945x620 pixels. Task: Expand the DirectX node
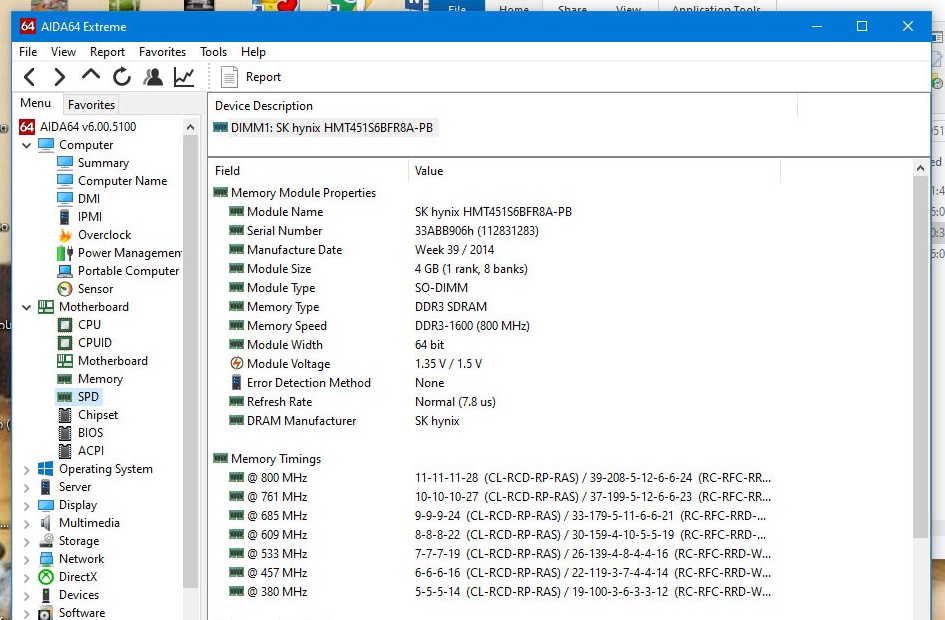[27, 578]
